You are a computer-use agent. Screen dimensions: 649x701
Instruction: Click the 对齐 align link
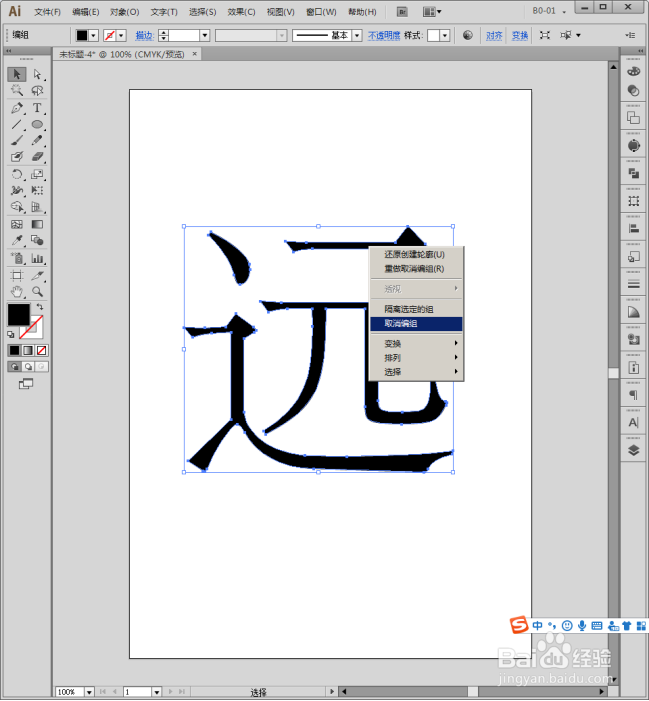(494, 35)
